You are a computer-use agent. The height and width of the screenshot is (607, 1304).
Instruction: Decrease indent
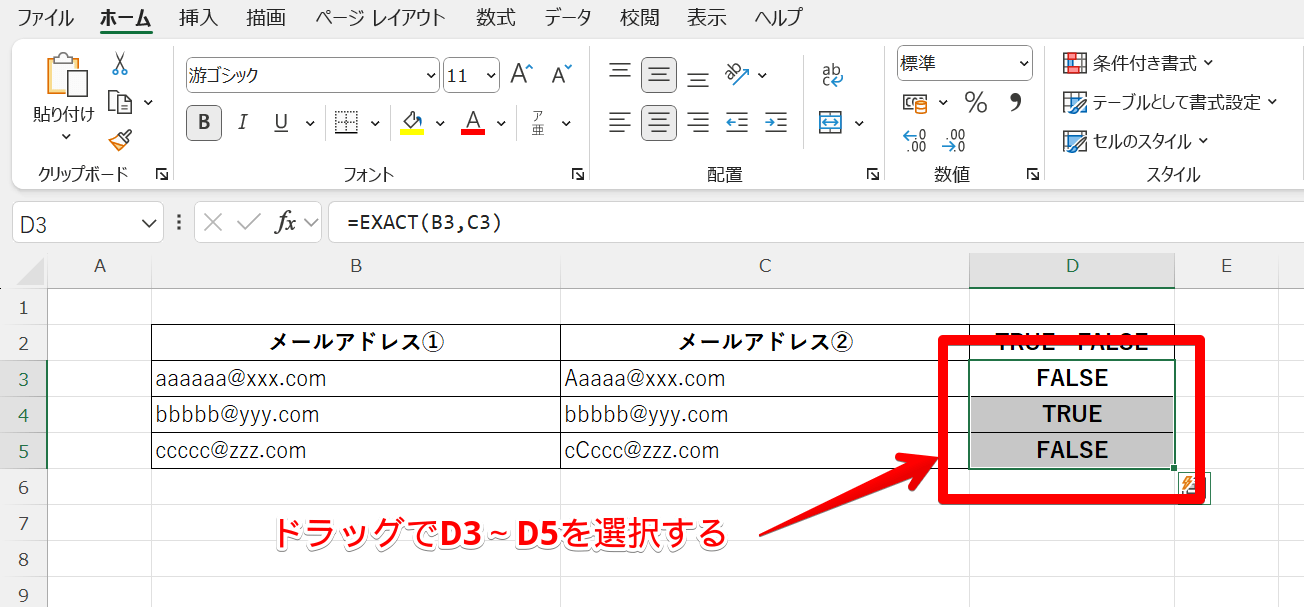point(737,123)
